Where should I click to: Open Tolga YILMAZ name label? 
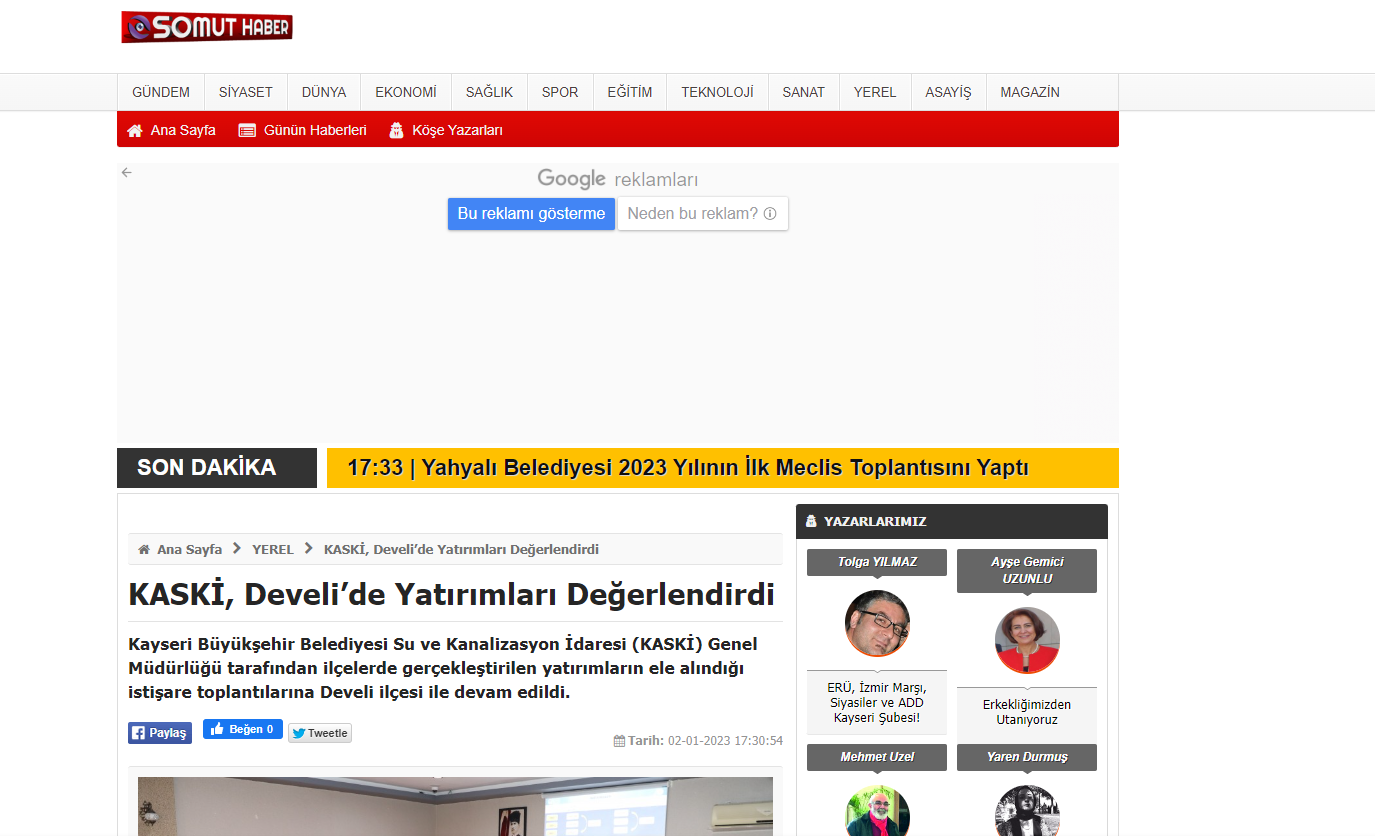877,562
